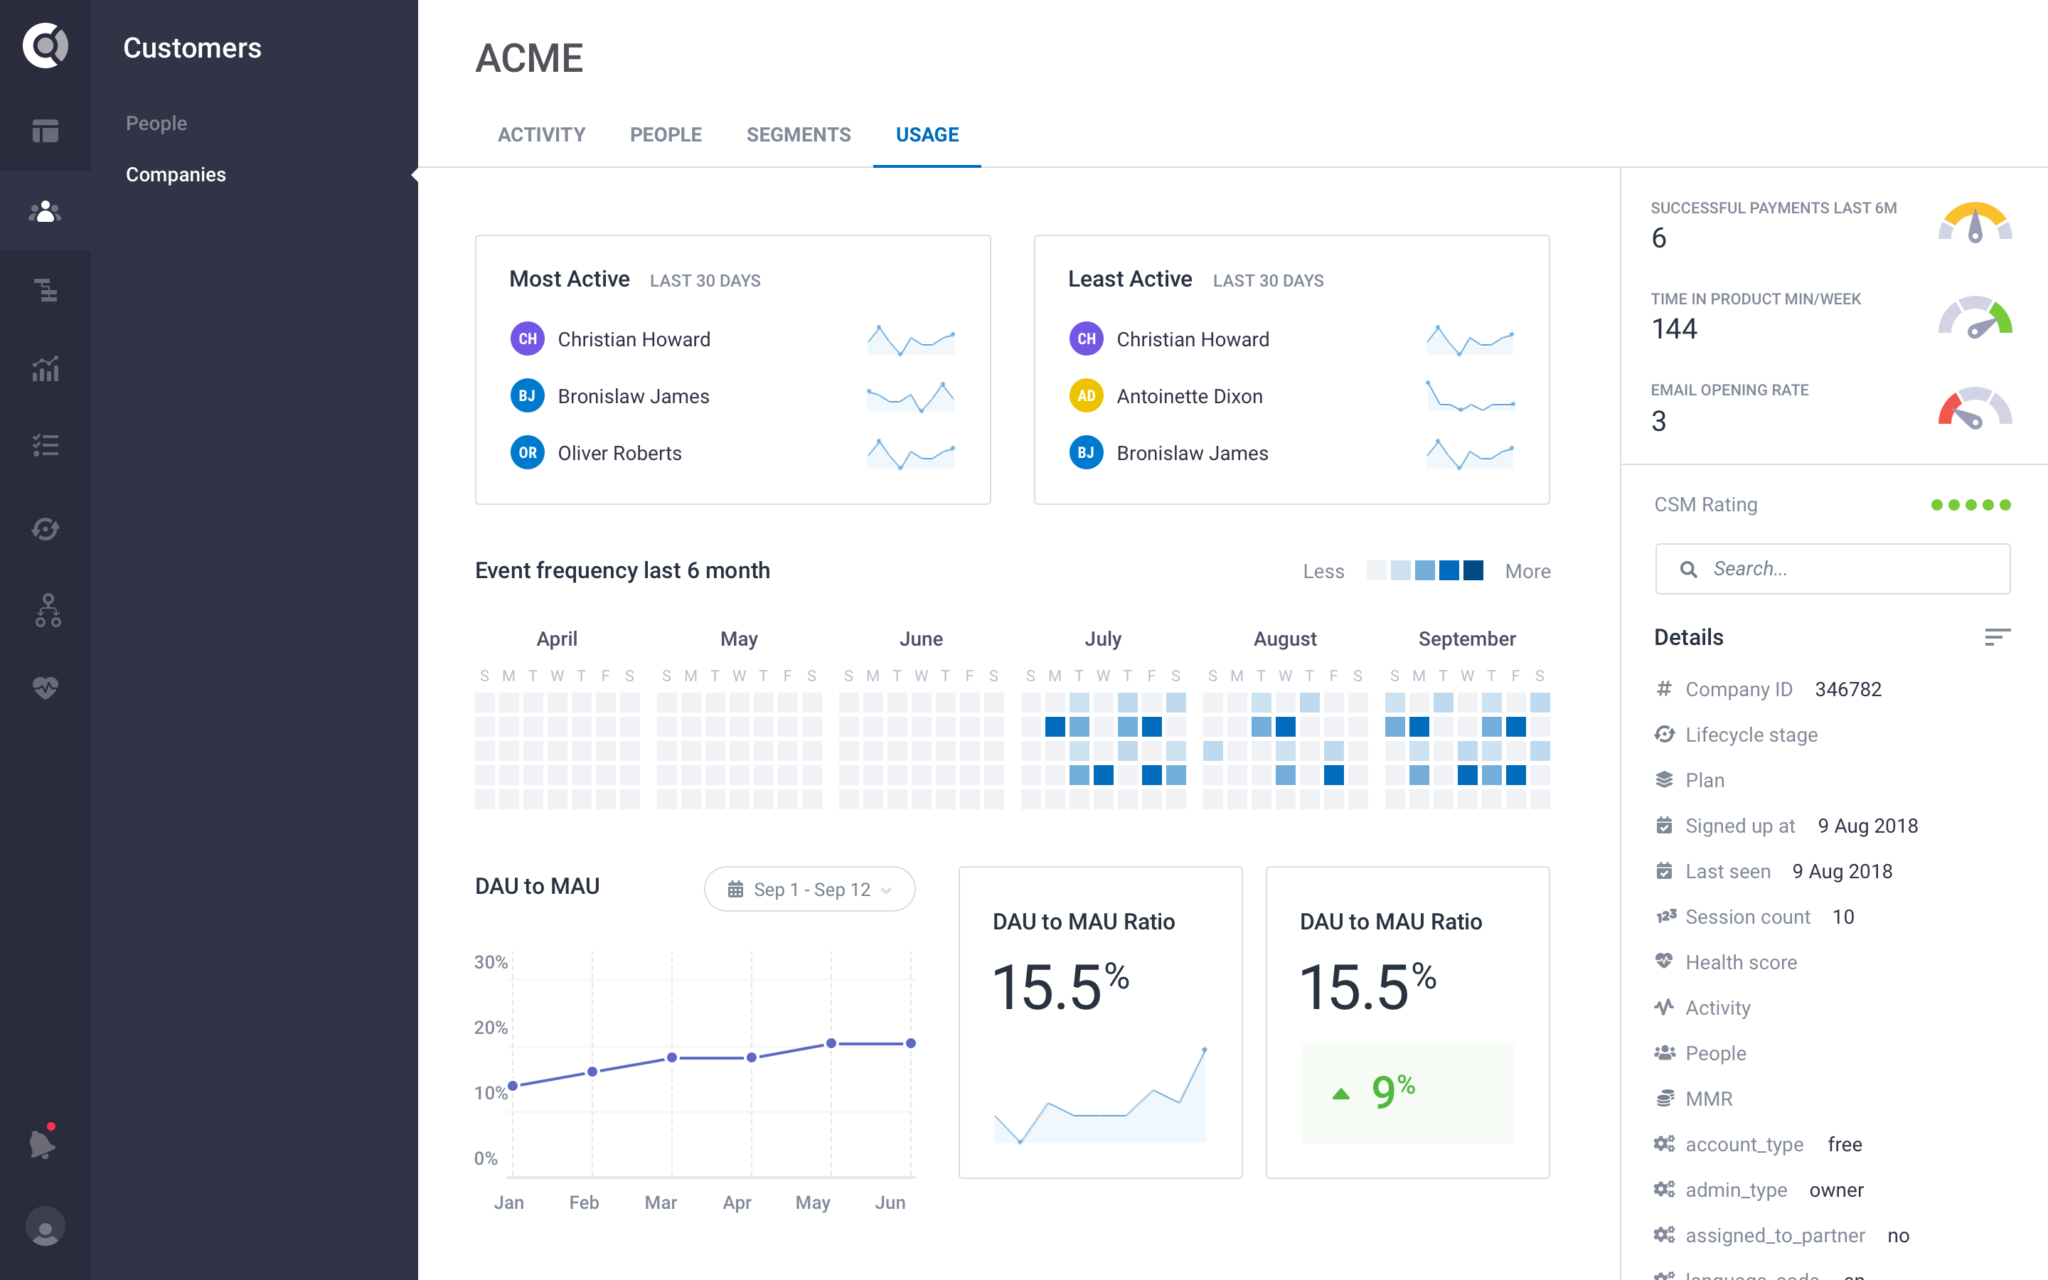The width and height of the screenshot is (2048, 1280).
Task: Open the dashboard icon in the sidebar
Action: tap(45, 131)
